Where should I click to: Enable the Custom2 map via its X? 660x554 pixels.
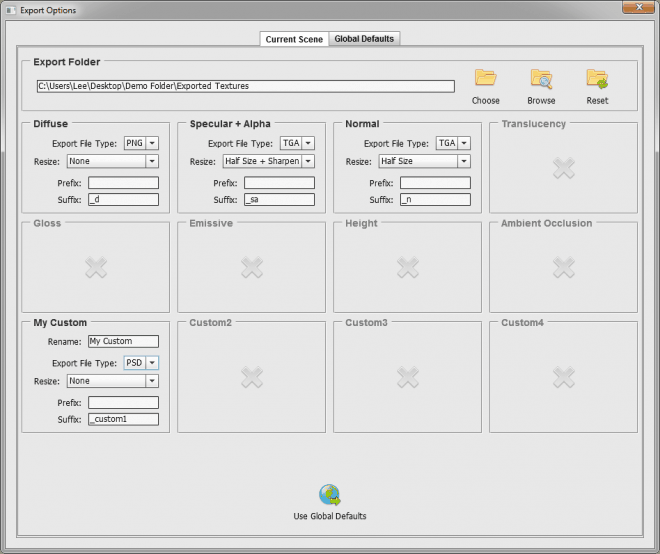[252, 377]
